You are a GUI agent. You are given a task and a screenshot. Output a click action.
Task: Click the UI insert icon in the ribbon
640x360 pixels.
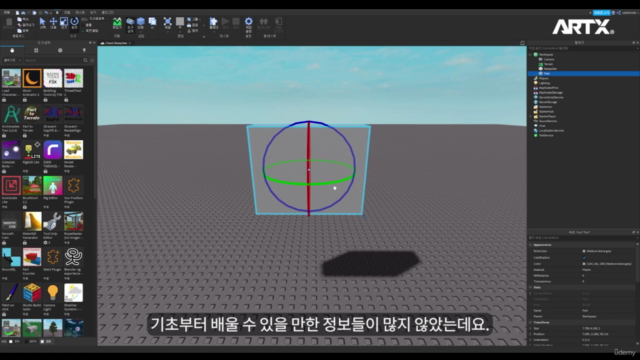pos(152,21)
